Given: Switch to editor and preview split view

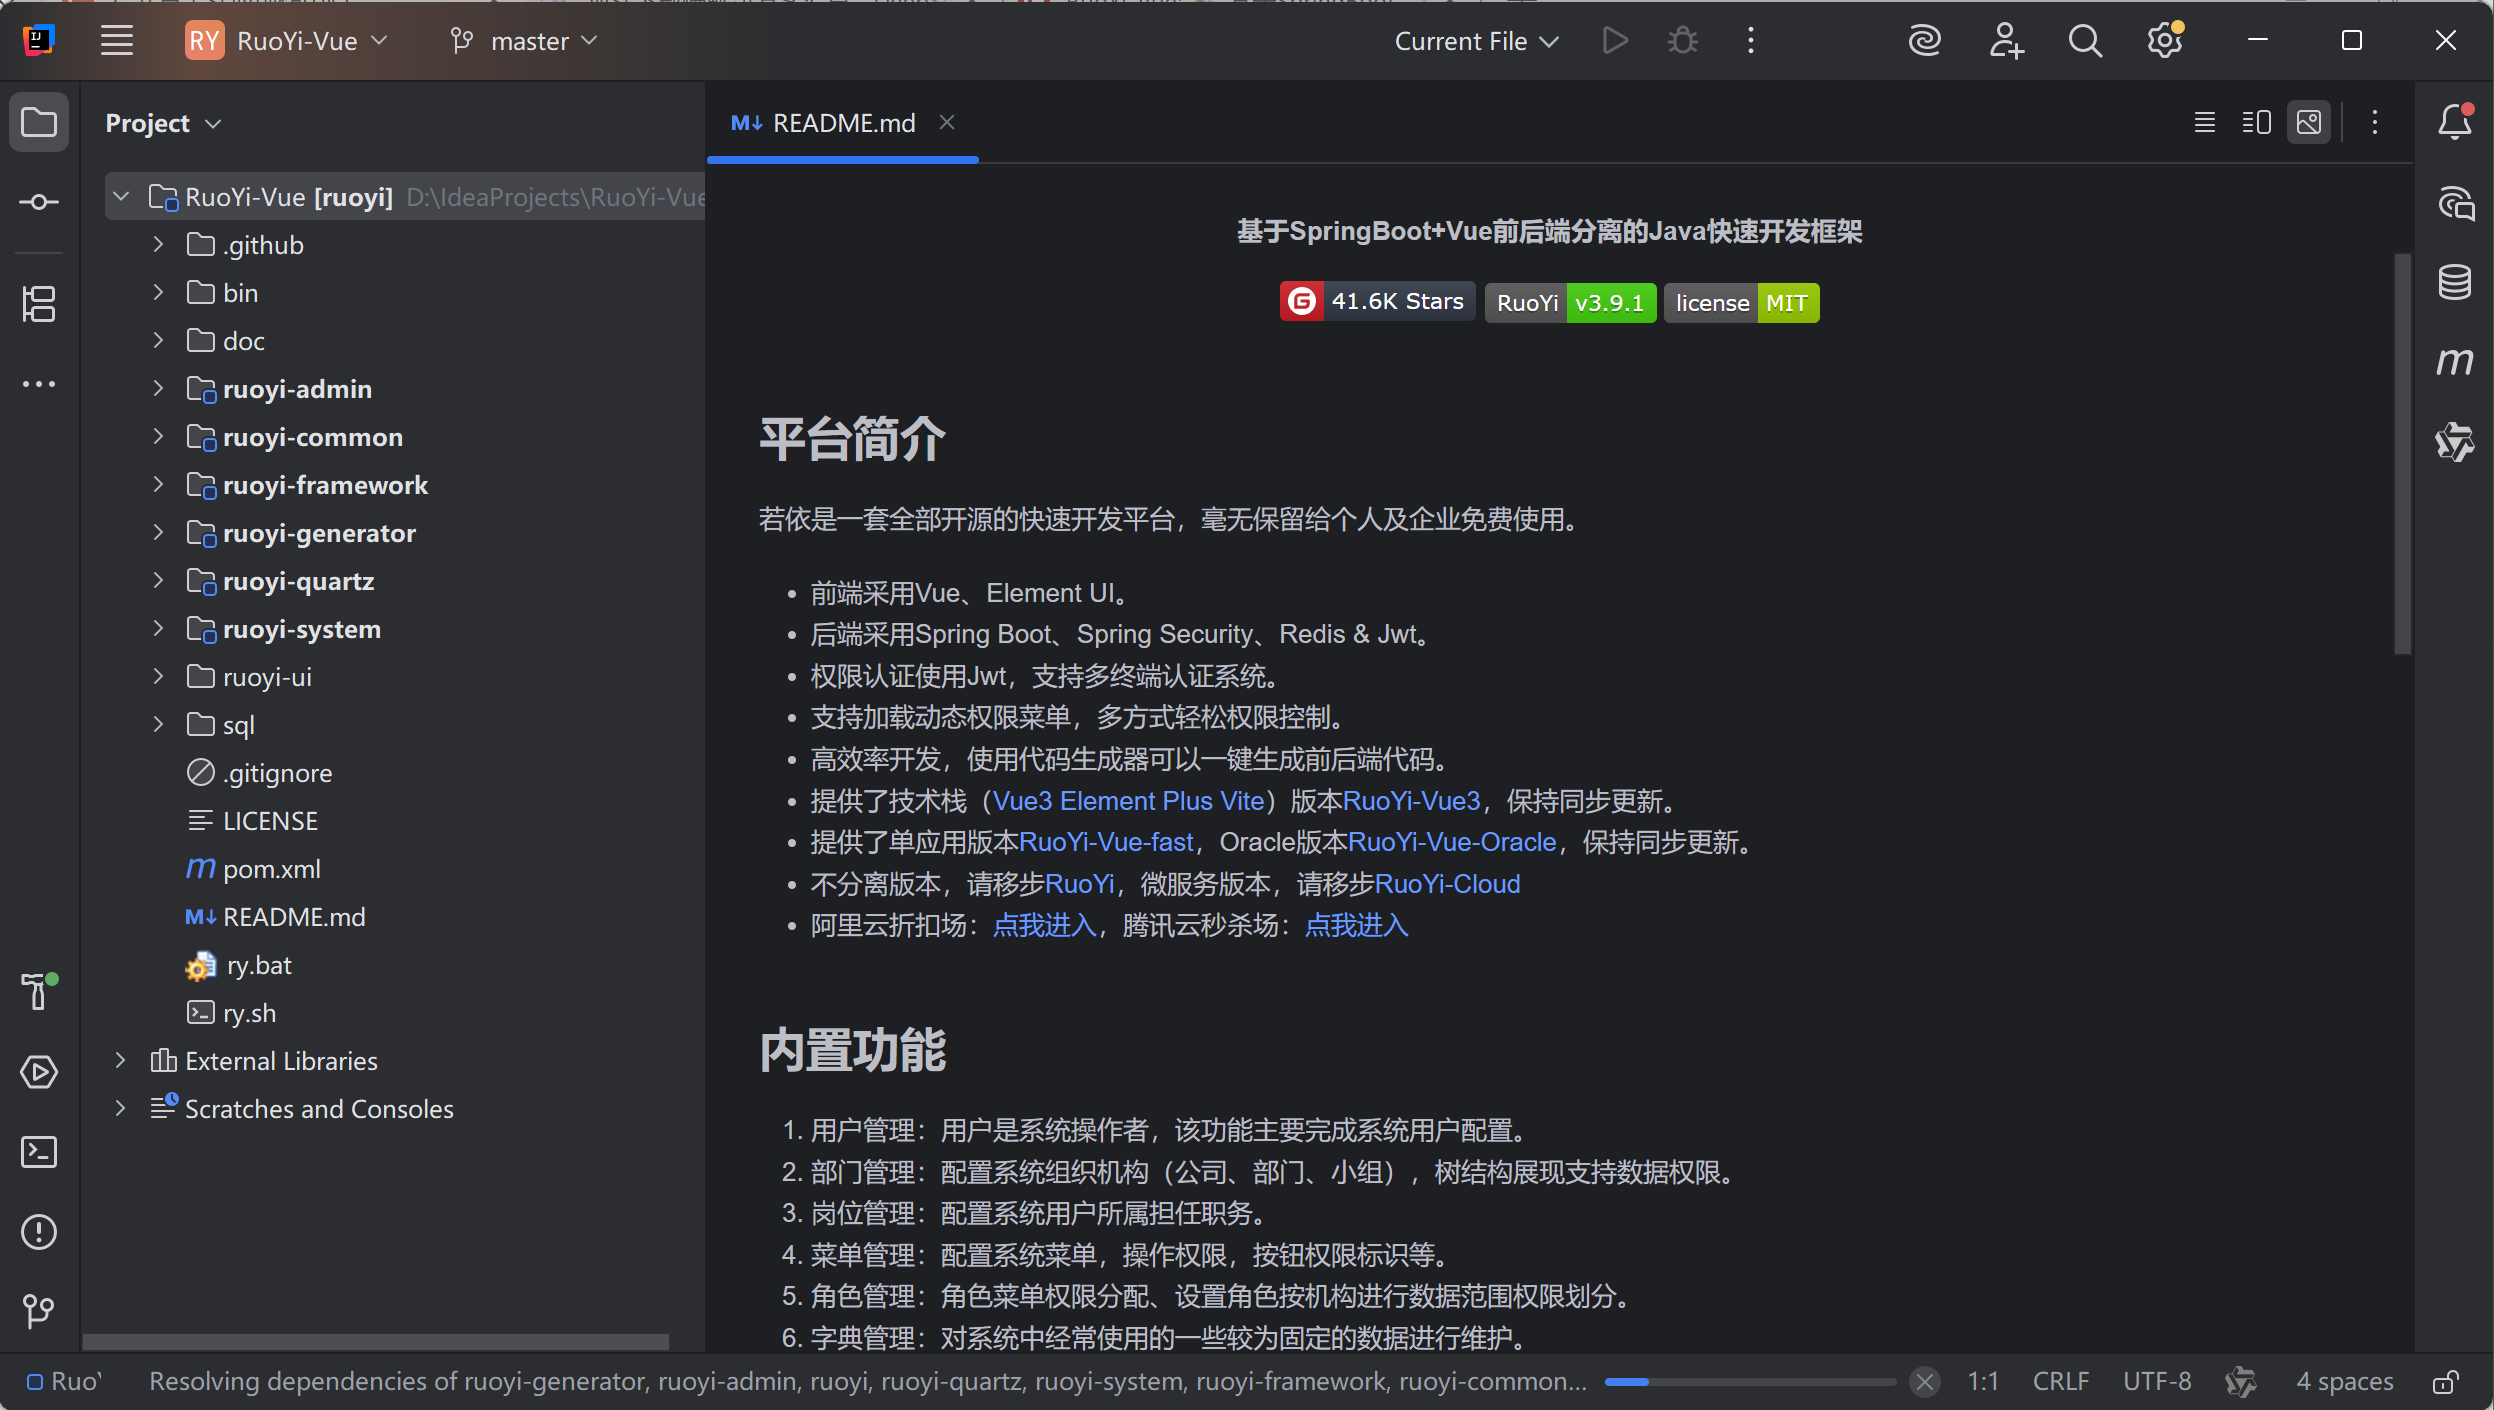Looking at the screenshot, I should coord(2256,122).
